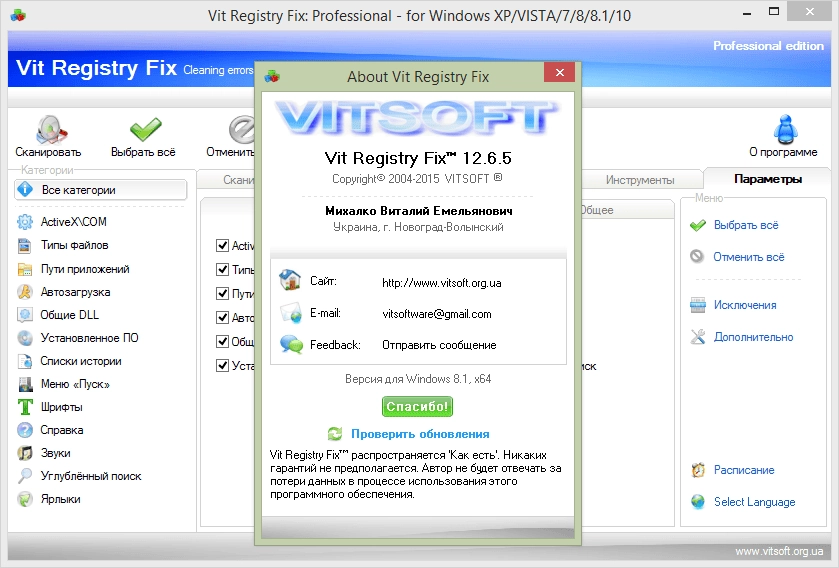This screenshot has width=839, height=568.
Task: Open the Общее sub-tab
Action: pyautogui.click(x=626, y=210)
